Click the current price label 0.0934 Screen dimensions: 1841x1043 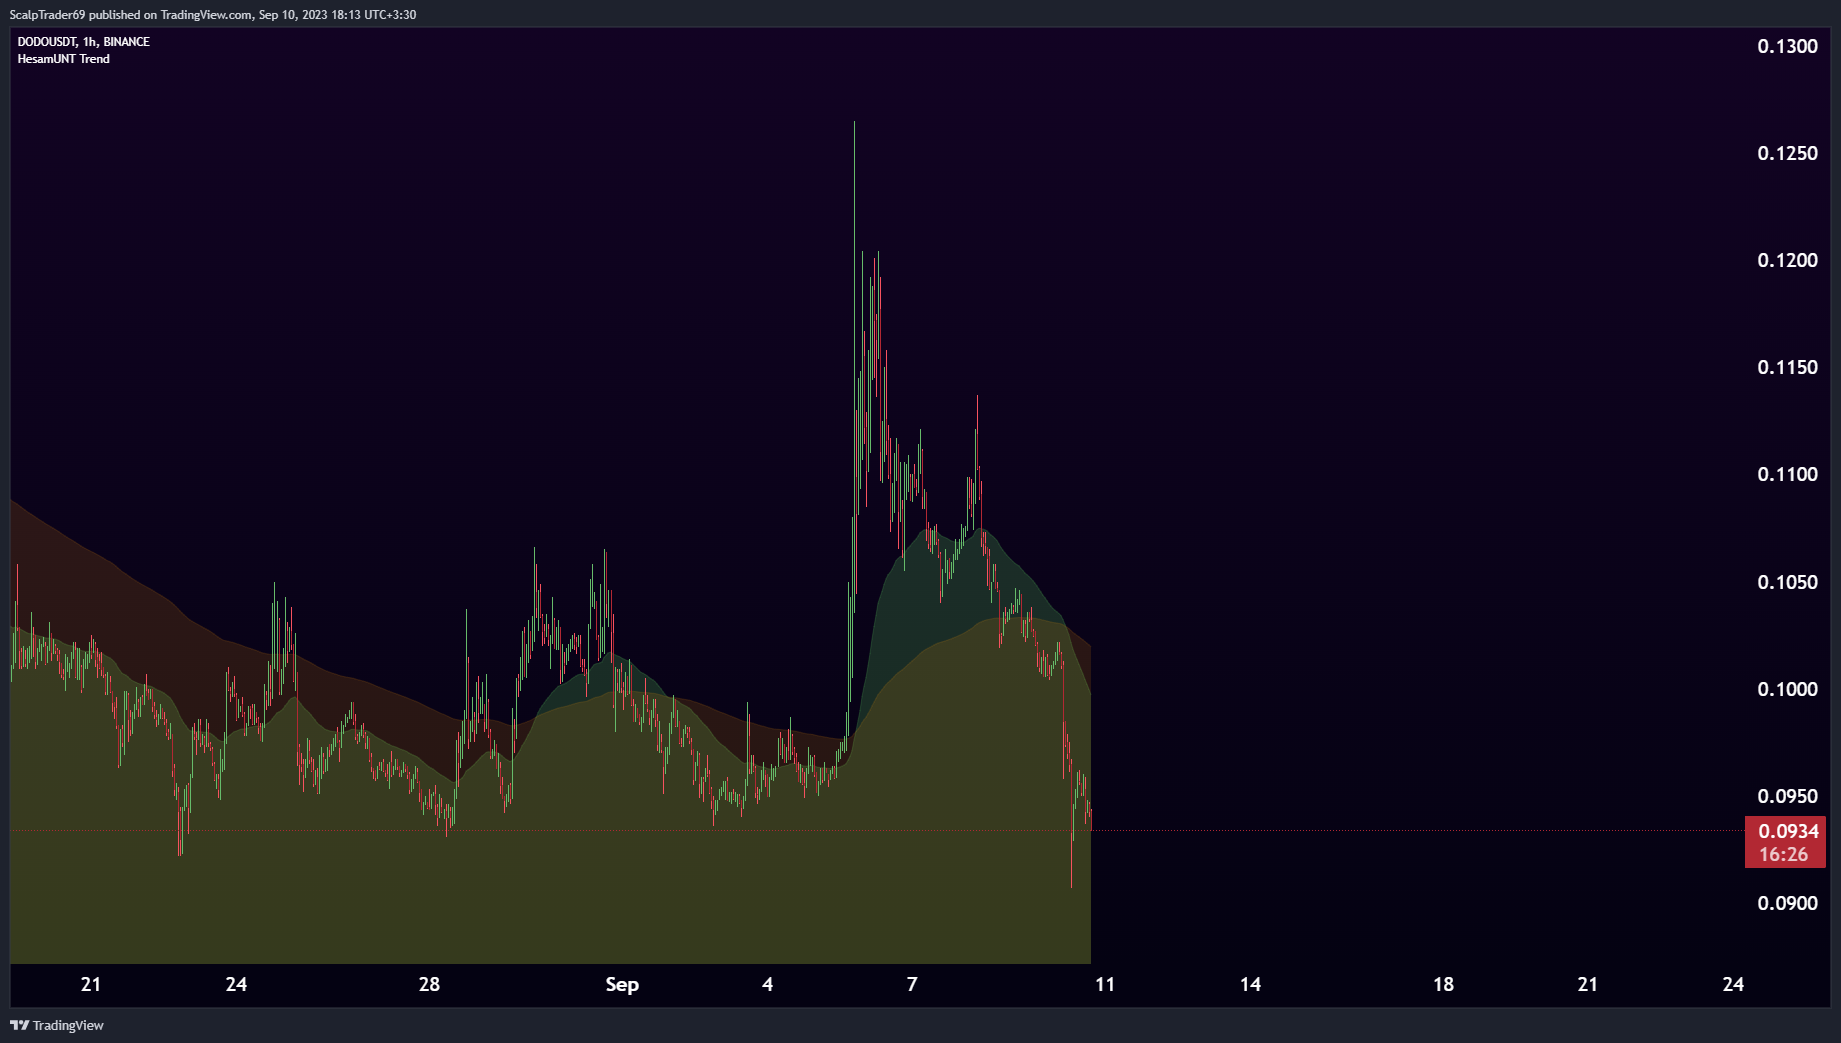tap(1789, 831)
